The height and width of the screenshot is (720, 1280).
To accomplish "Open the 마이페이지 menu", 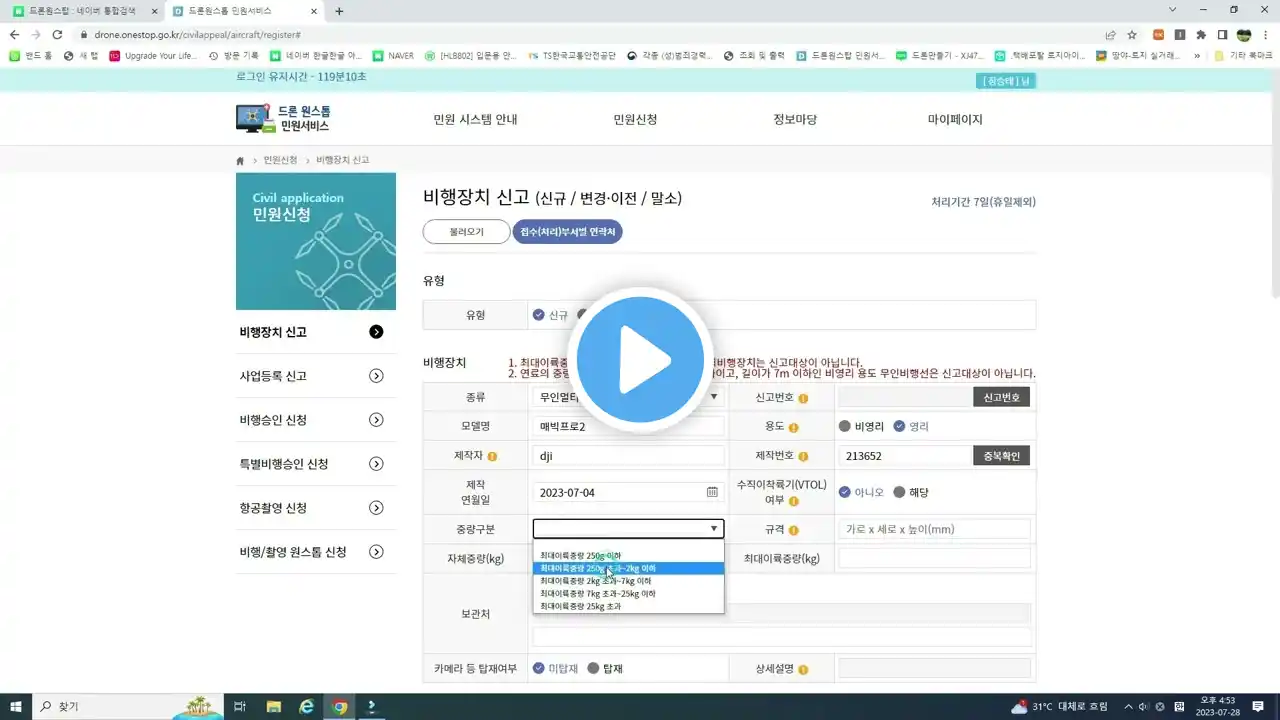I will (x=955, y=119).
